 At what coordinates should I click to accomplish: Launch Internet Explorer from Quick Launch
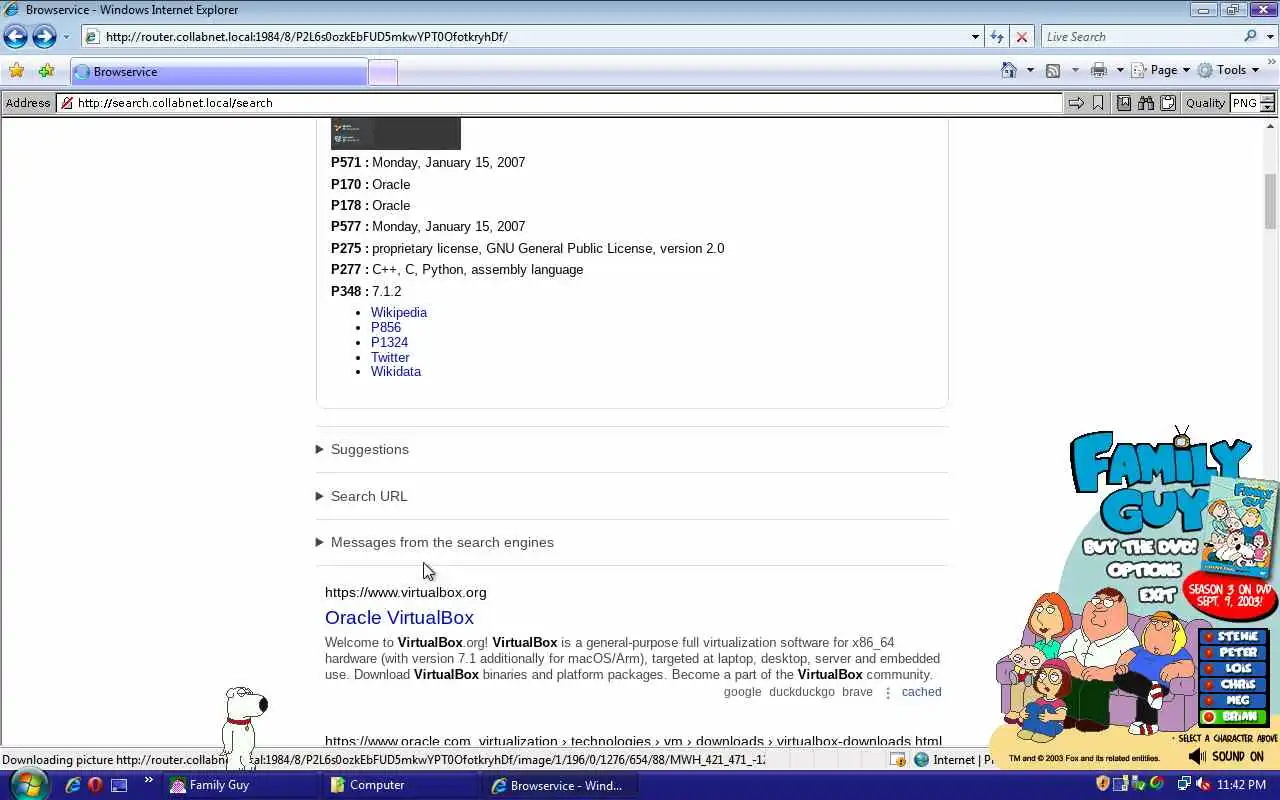(x=73, y=785)
